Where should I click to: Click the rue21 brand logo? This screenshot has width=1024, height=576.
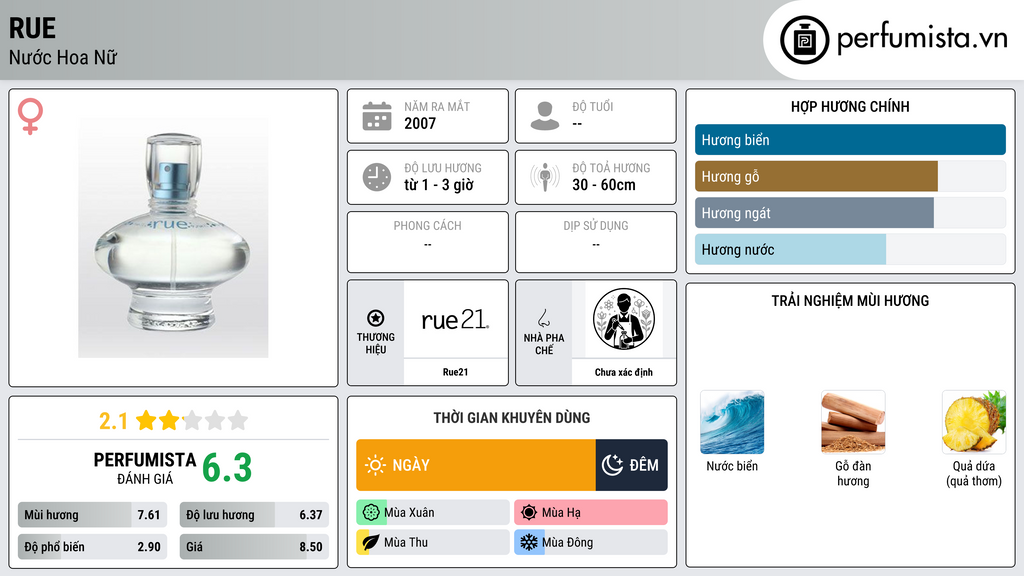tap(455, 319)
